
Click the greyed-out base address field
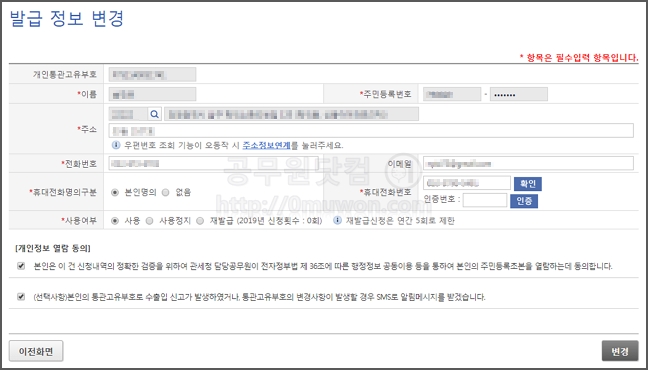point(291,114)
